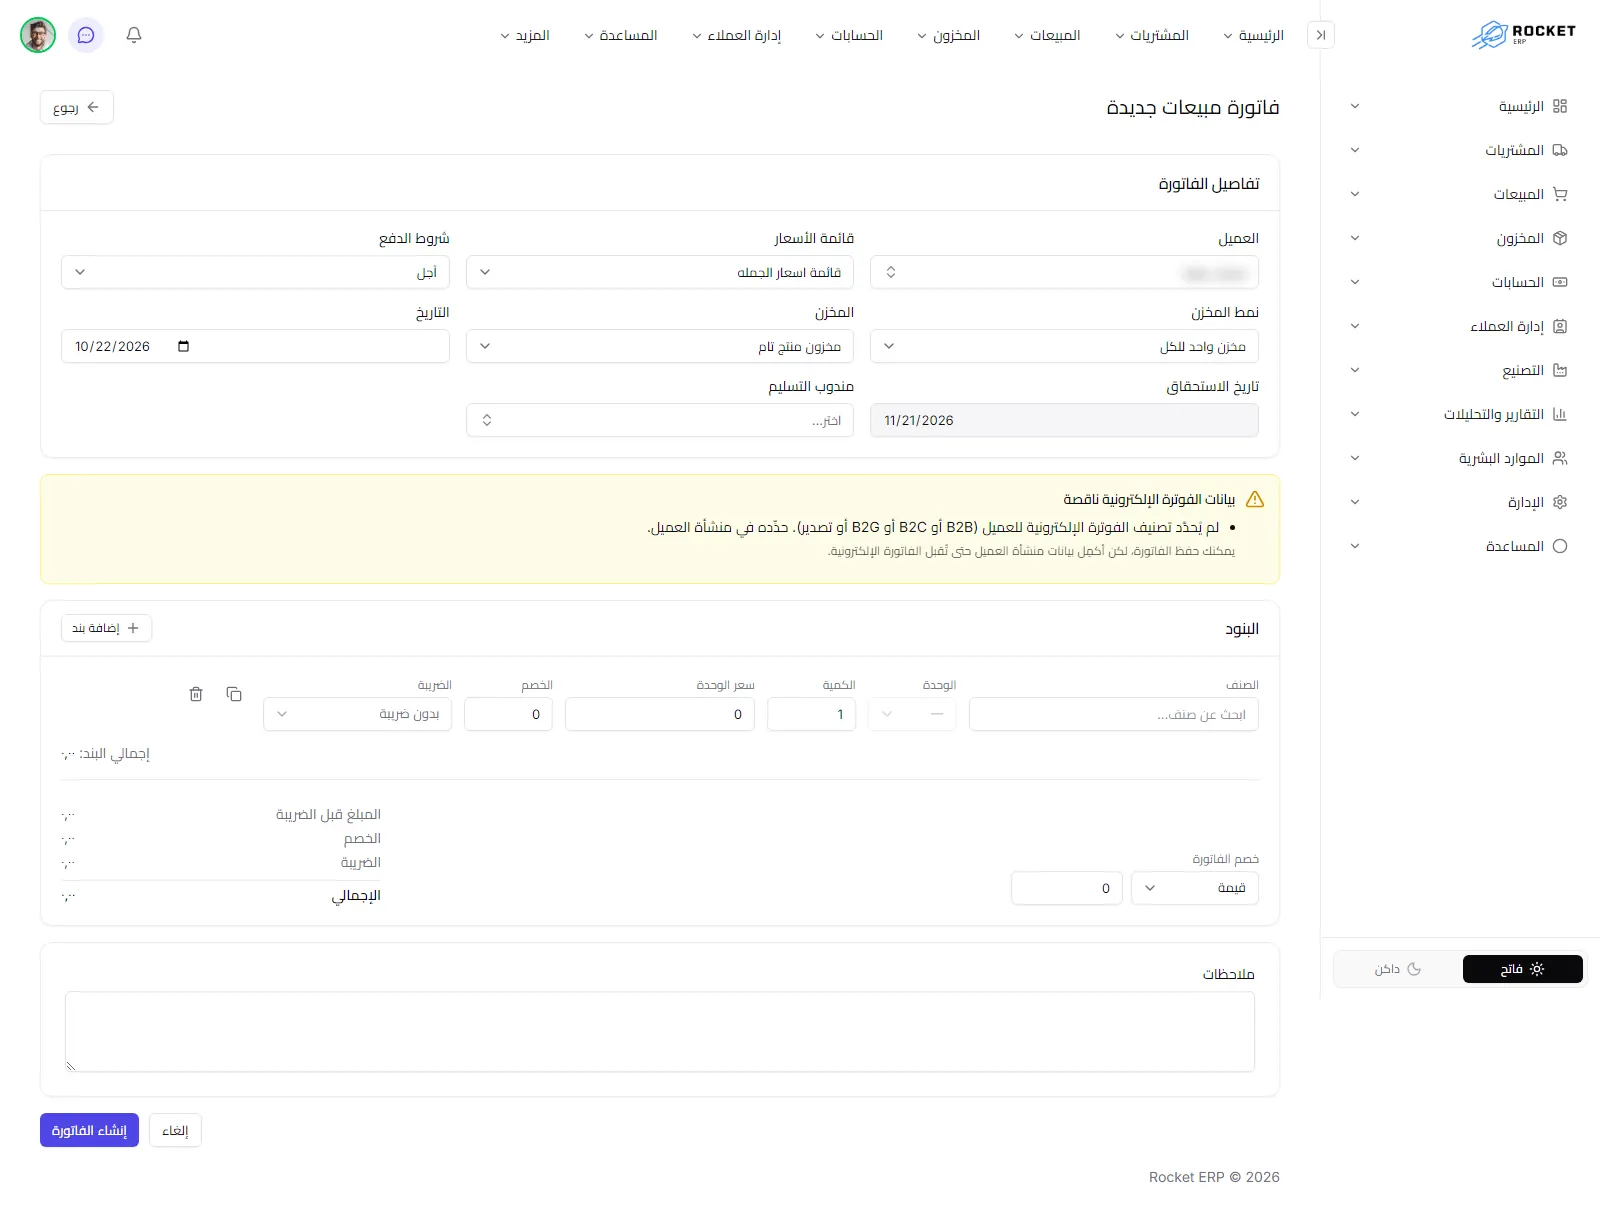The height and width of the screenshot is (1207, 1600).
Task: Click the التقارير والتحليلات chart icon
Action: (1560, 414)
